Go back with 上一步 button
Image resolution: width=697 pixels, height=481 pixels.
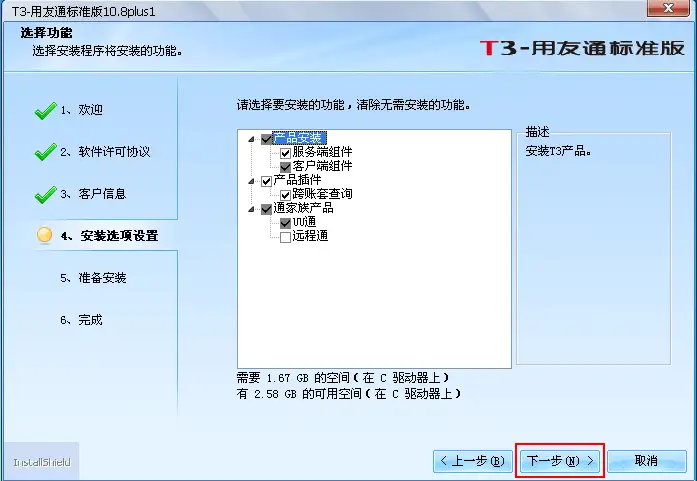tap(473, 461)
